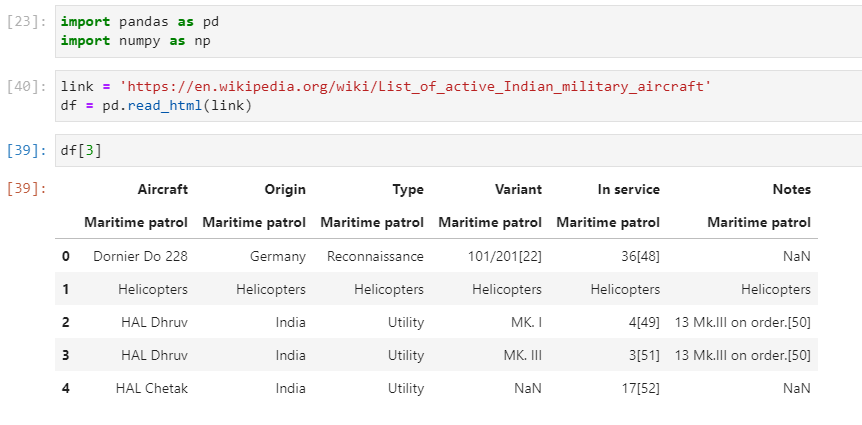The height and width of the screenshot is (425, 862).
Task: Click the Variant column header
Action: click(x=518, y=189)
